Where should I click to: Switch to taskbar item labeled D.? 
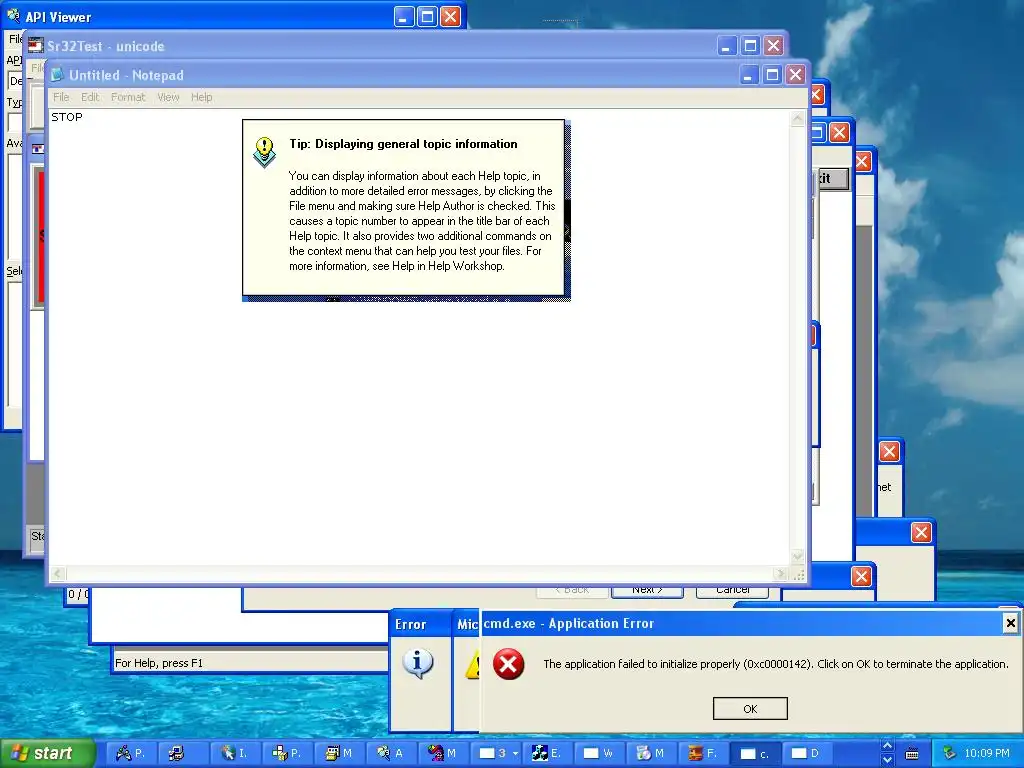808,754
